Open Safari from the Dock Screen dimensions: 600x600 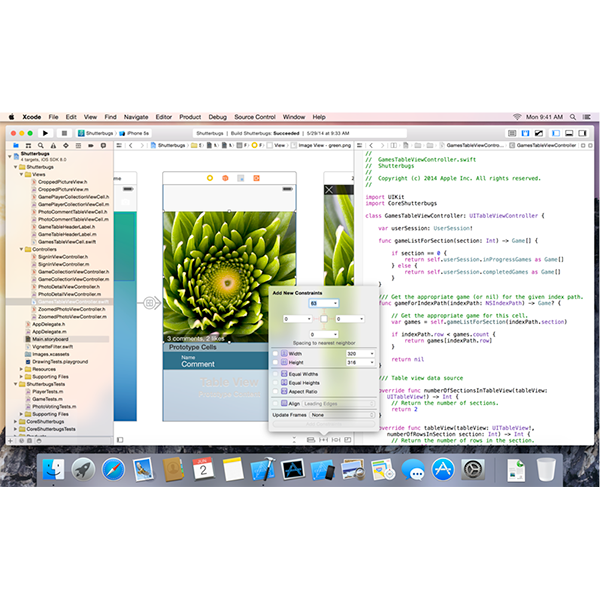click(113, 470)
